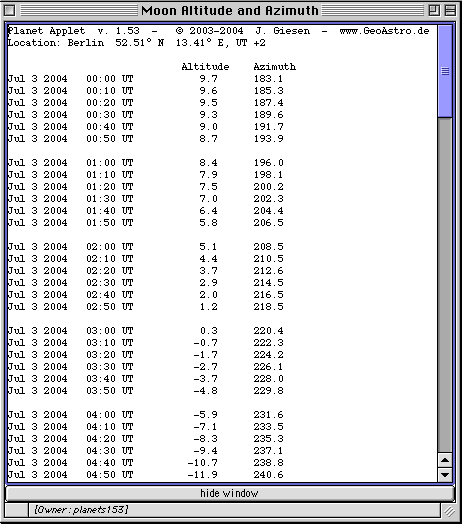The width and height of the screenshot is (462, 524).
Task: Select the 02:00 UT data row
Action: (x=146, y=247)
